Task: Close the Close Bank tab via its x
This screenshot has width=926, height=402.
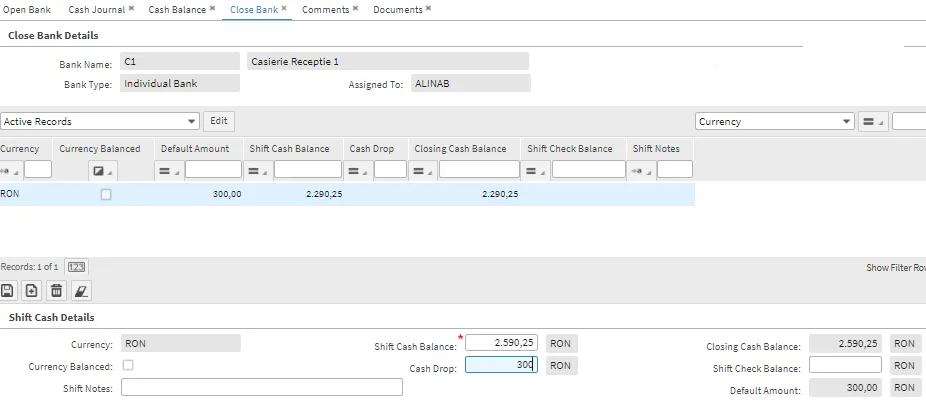Action: click(x=284, y=8)
